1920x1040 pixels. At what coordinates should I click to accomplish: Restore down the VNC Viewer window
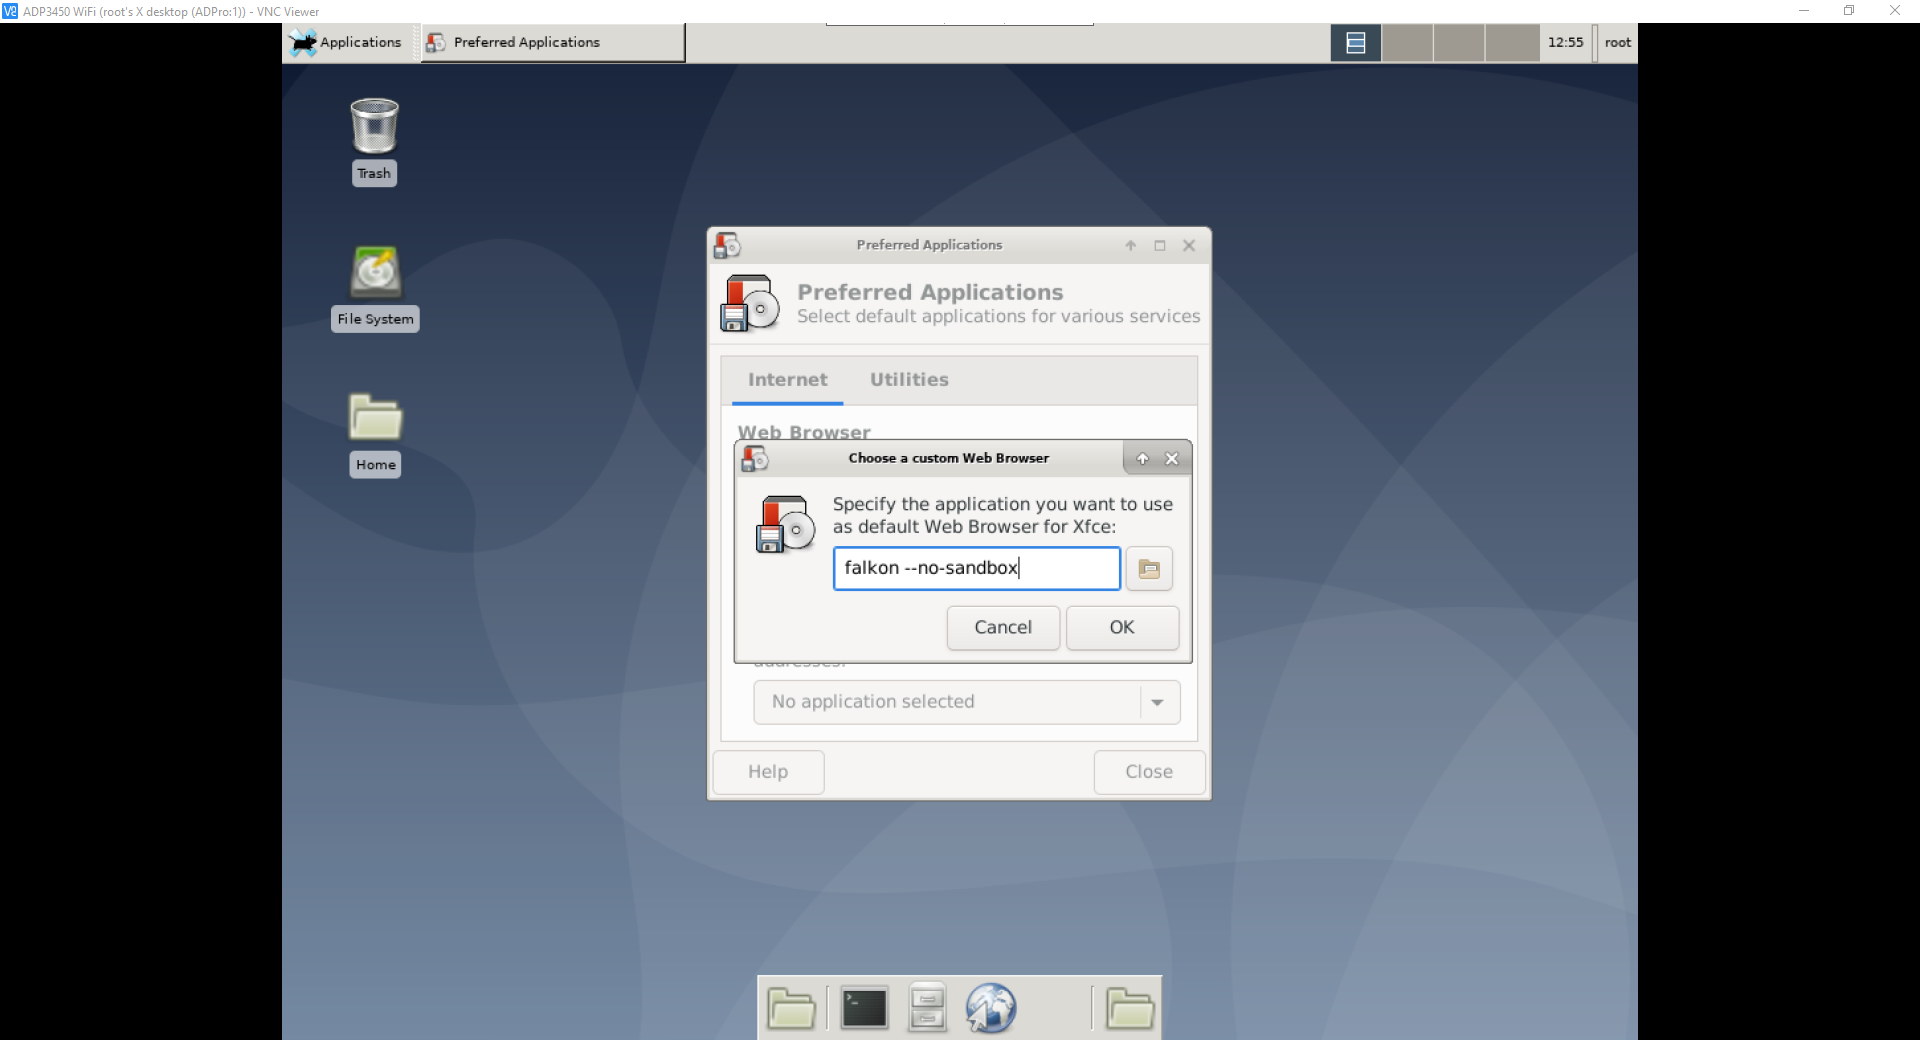[1849, 11]
